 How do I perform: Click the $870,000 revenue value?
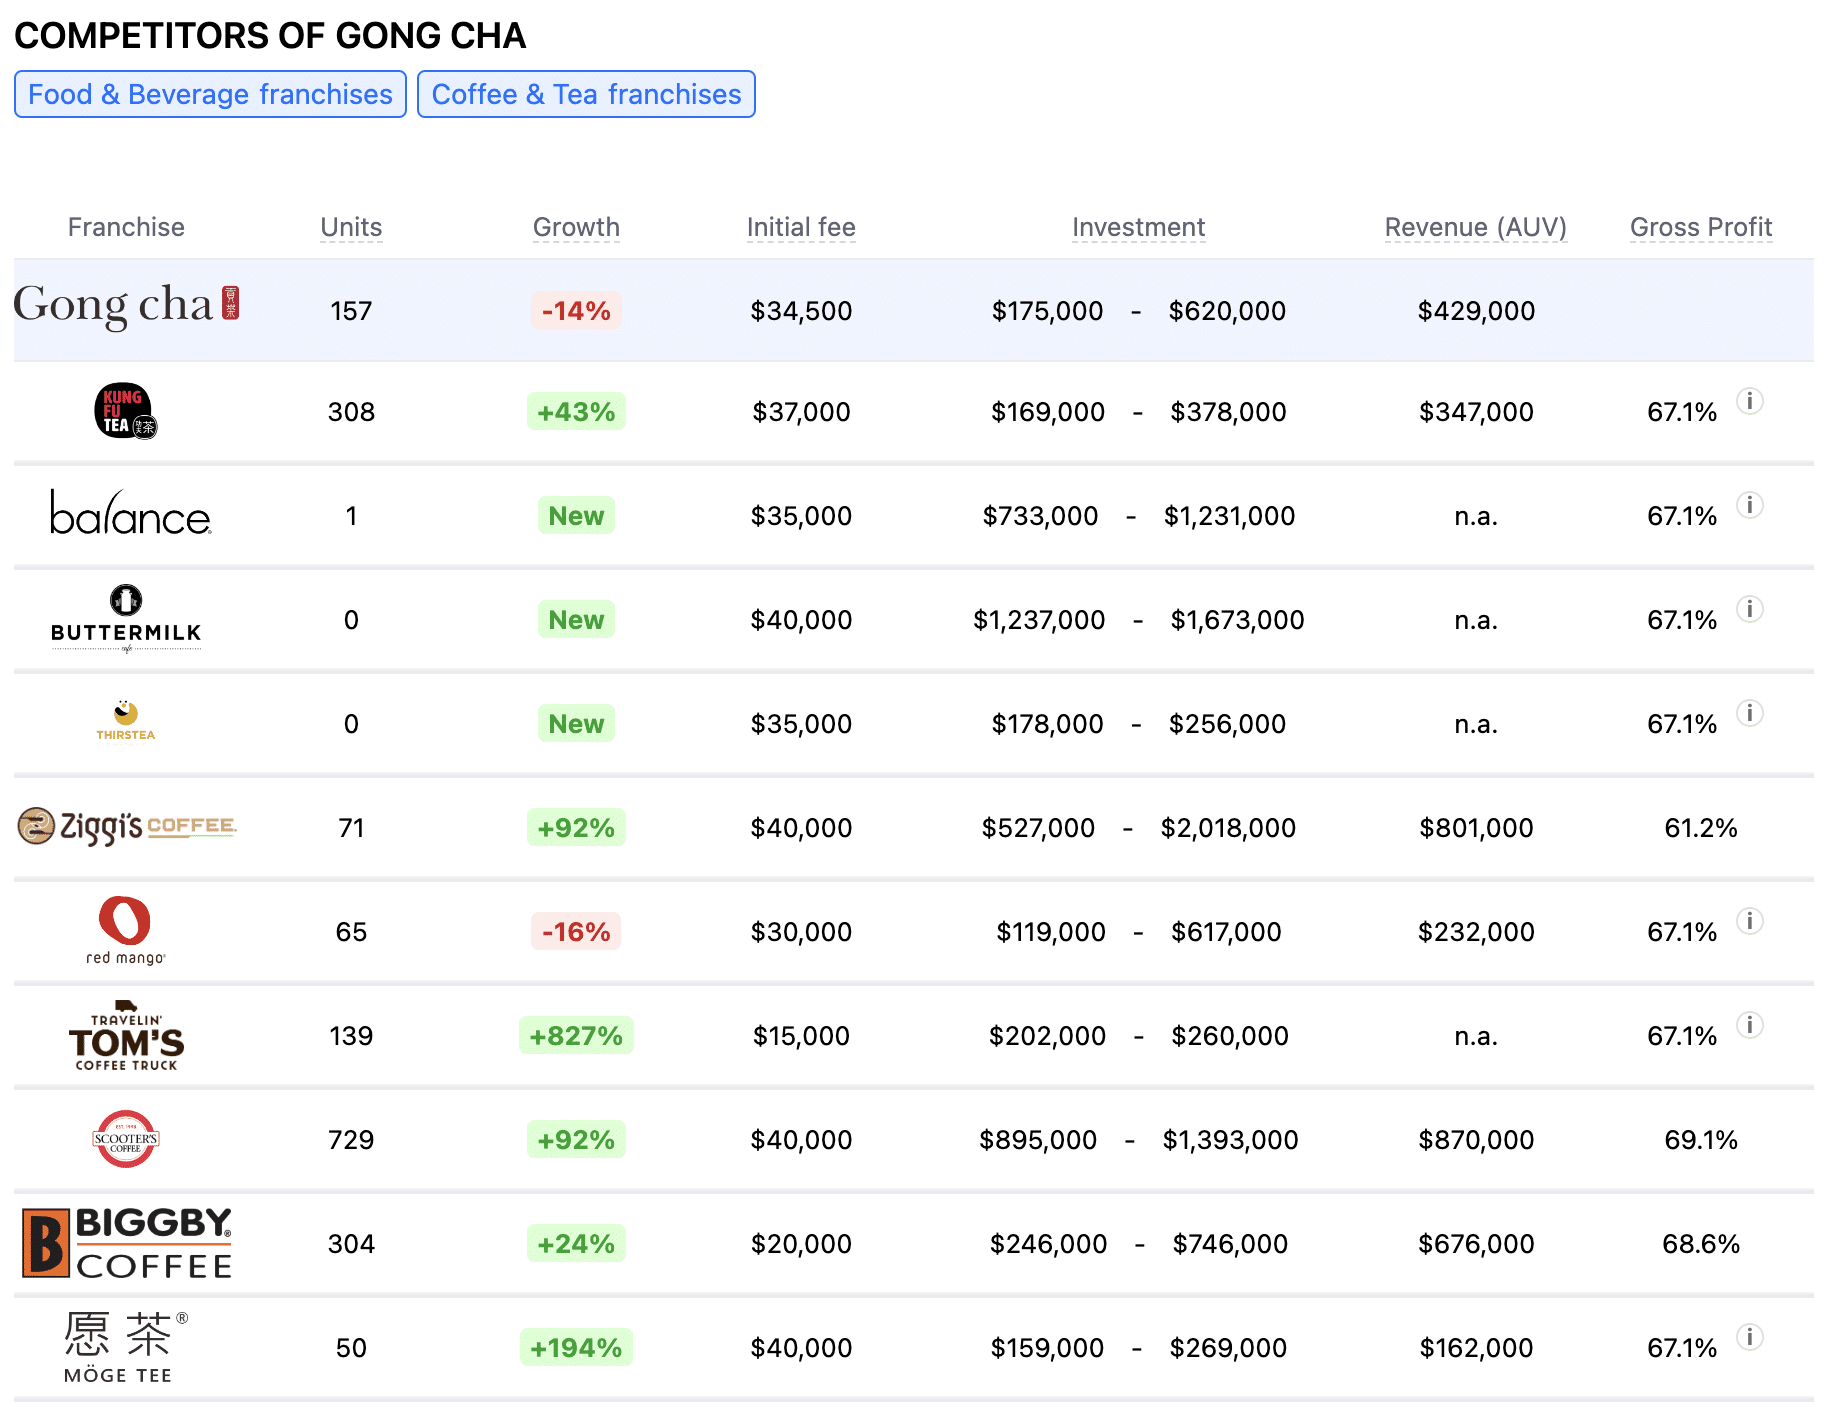(1476, 1140)
